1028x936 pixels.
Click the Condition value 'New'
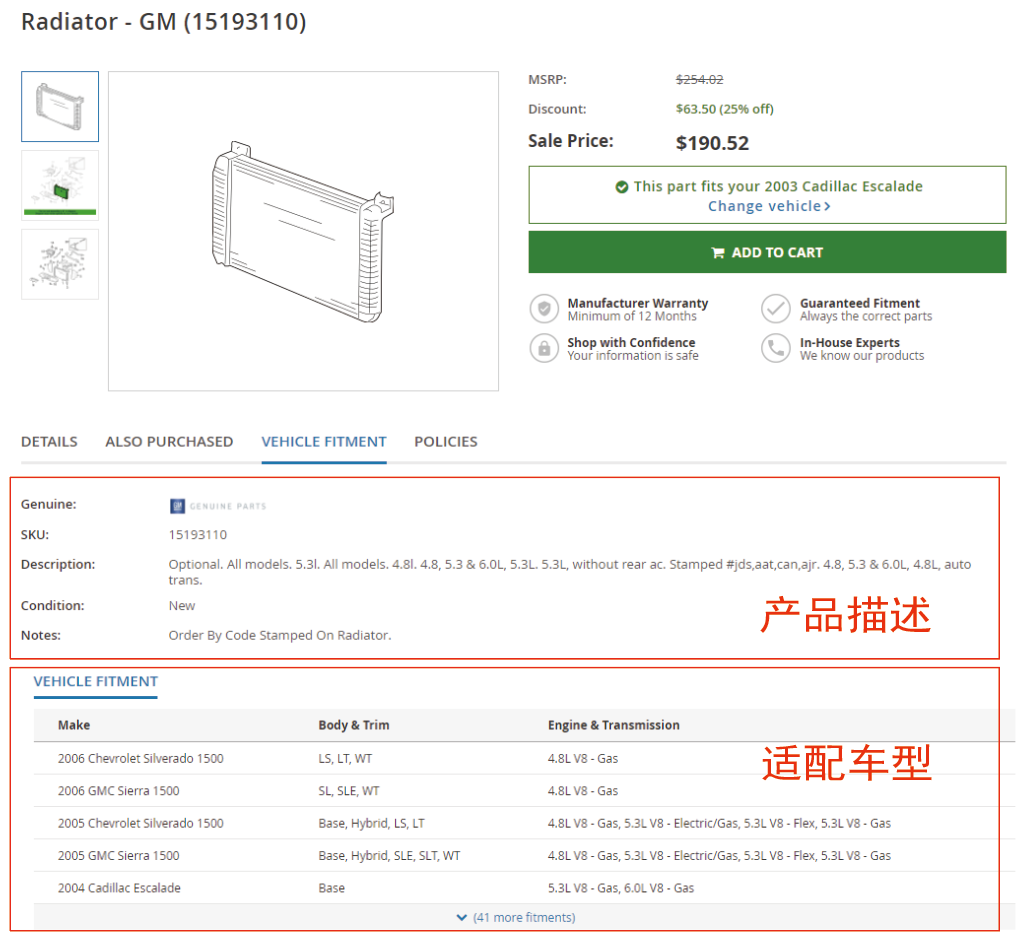[x=182, y=606]
